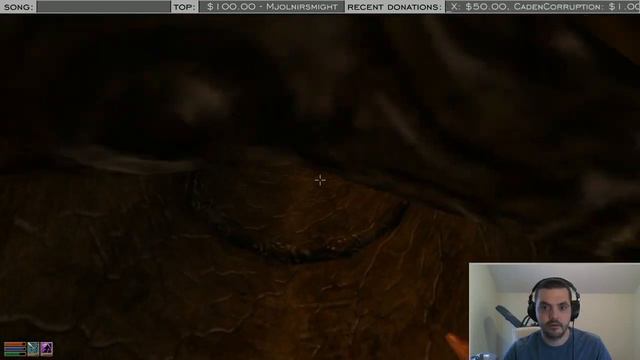Click the "Top:" label
Viewport: 640px width, 360px height.
pyautogui.click(x=184, y=7)
